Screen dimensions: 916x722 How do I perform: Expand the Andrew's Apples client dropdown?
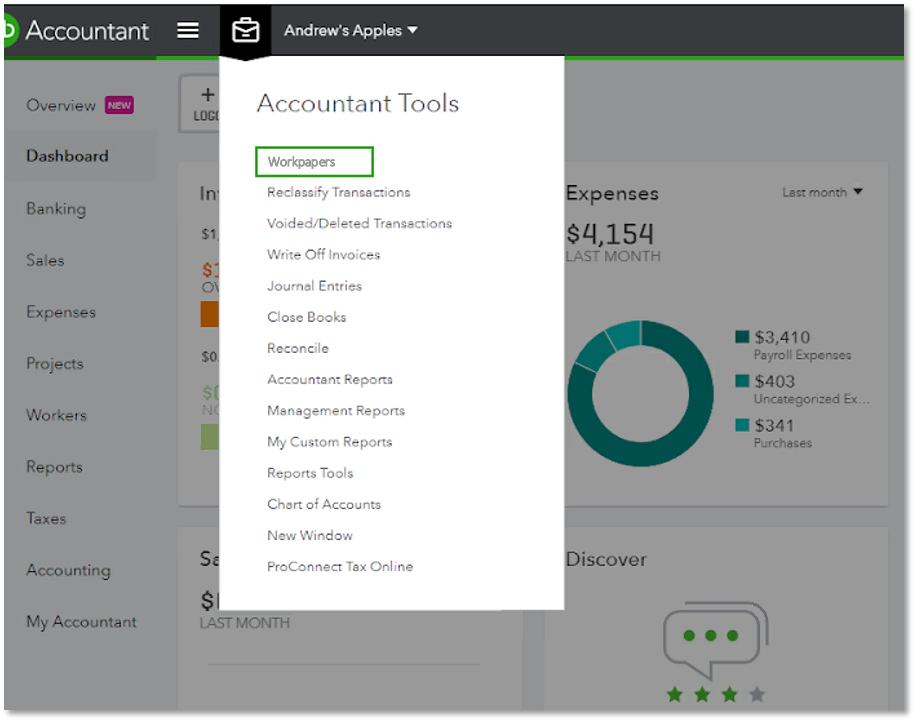[351, 30]
